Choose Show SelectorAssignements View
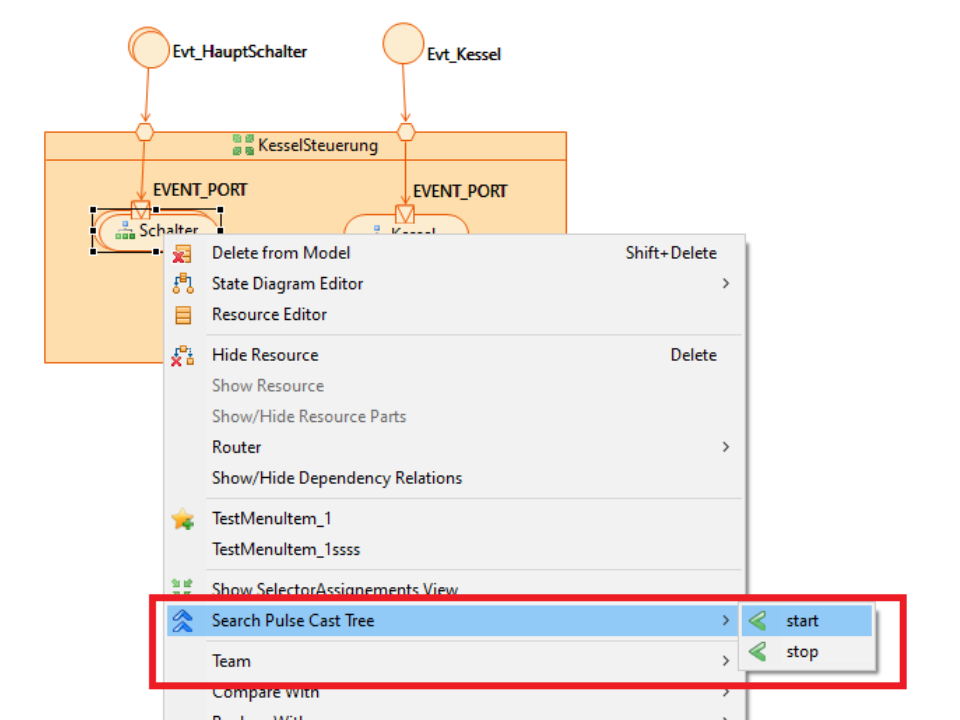Screen dimensions: 960x720 pyautogui.click(x=335, y=589)
